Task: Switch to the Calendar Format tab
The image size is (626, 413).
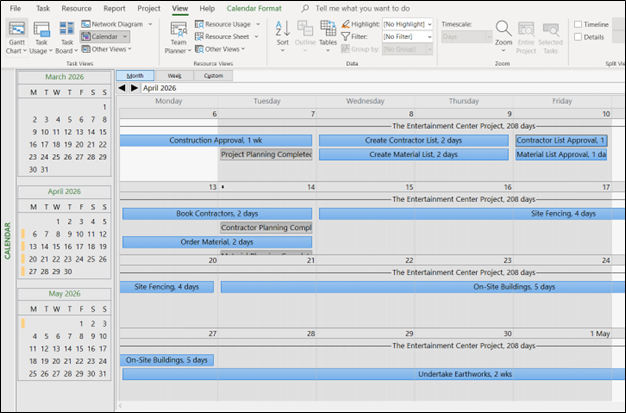Action: [256, 8]
